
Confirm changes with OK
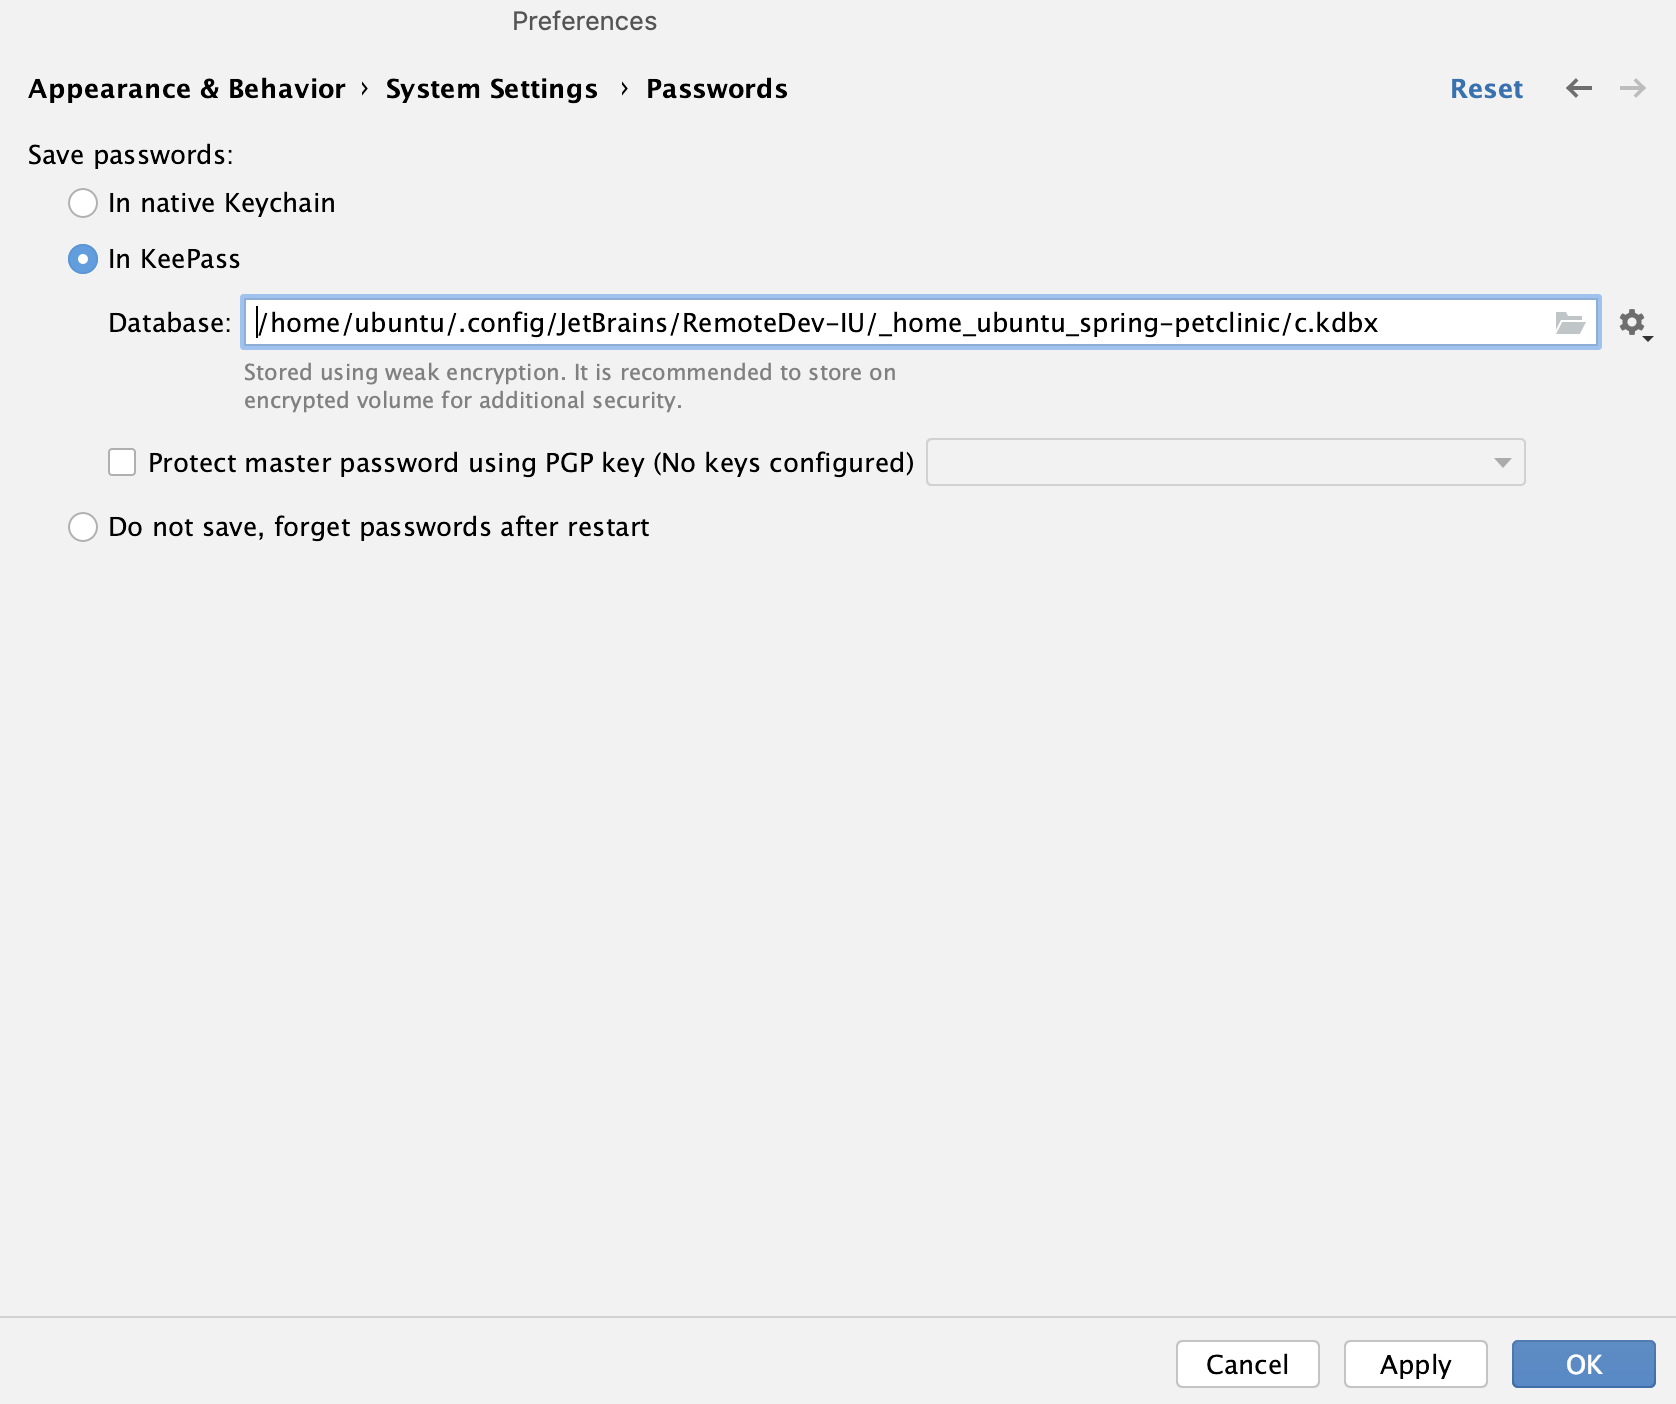1583,1364
